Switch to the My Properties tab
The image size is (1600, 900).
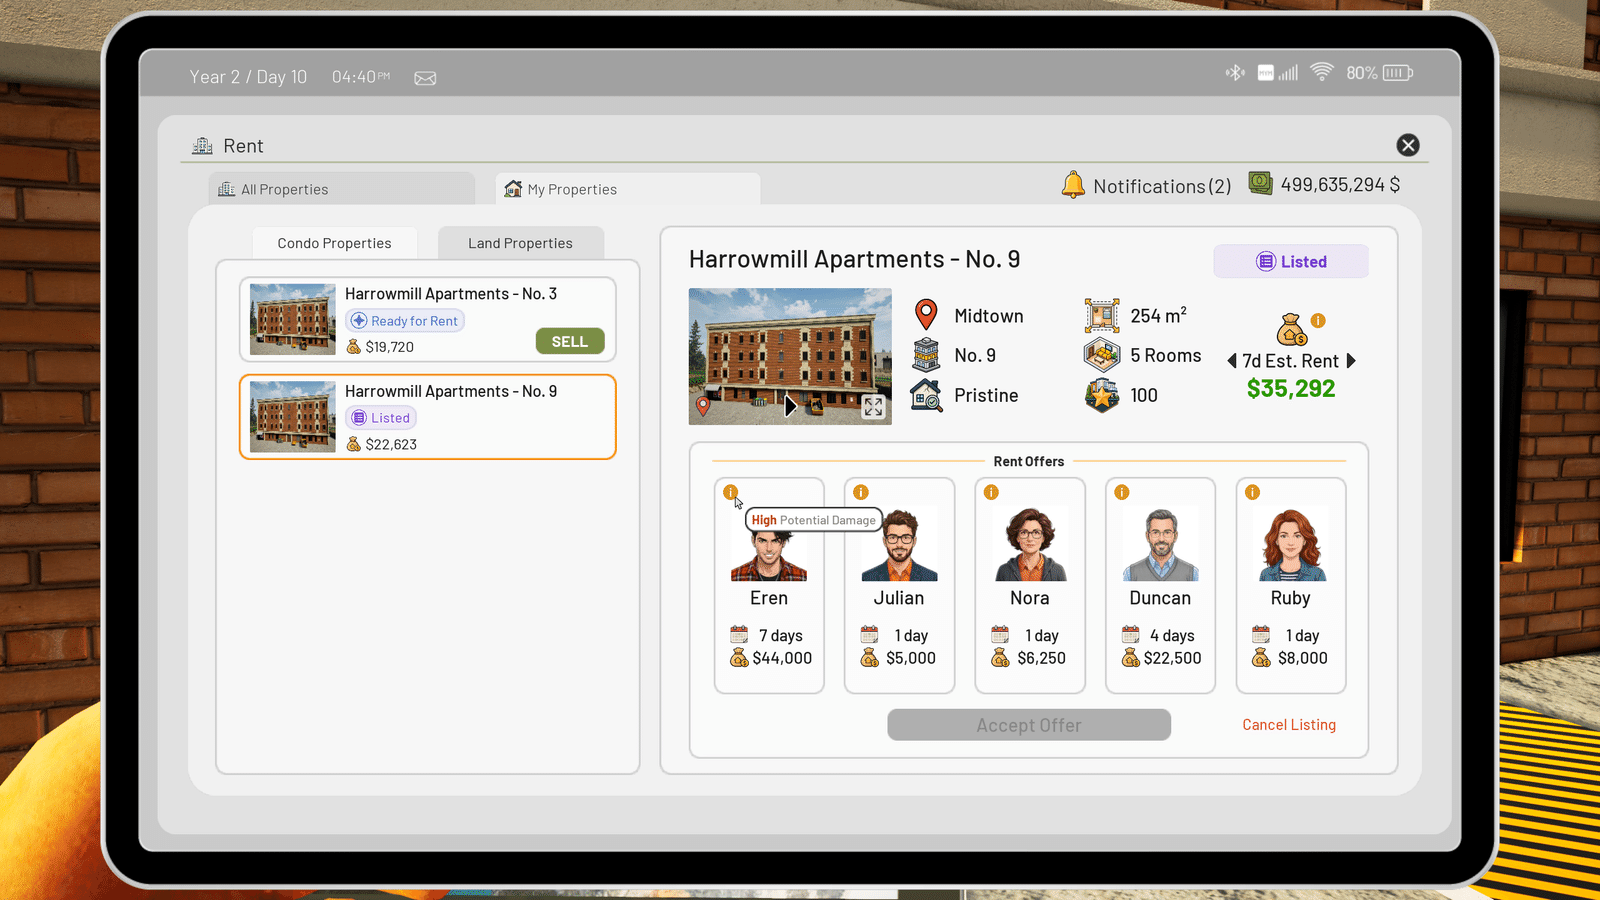click(628, 189)
